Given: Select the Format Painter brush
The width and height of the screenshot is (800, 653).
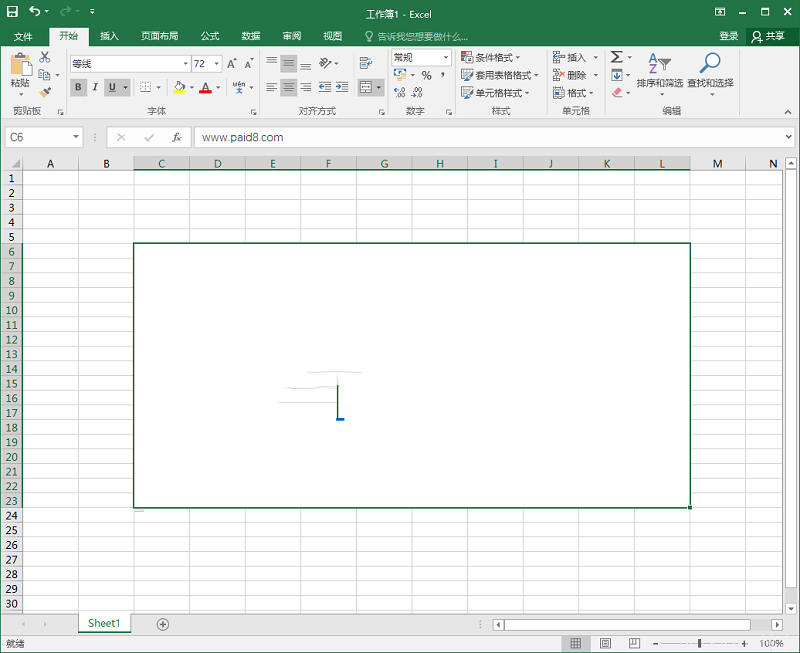Looking at the screenshot, I should click(x=45, y=92).
